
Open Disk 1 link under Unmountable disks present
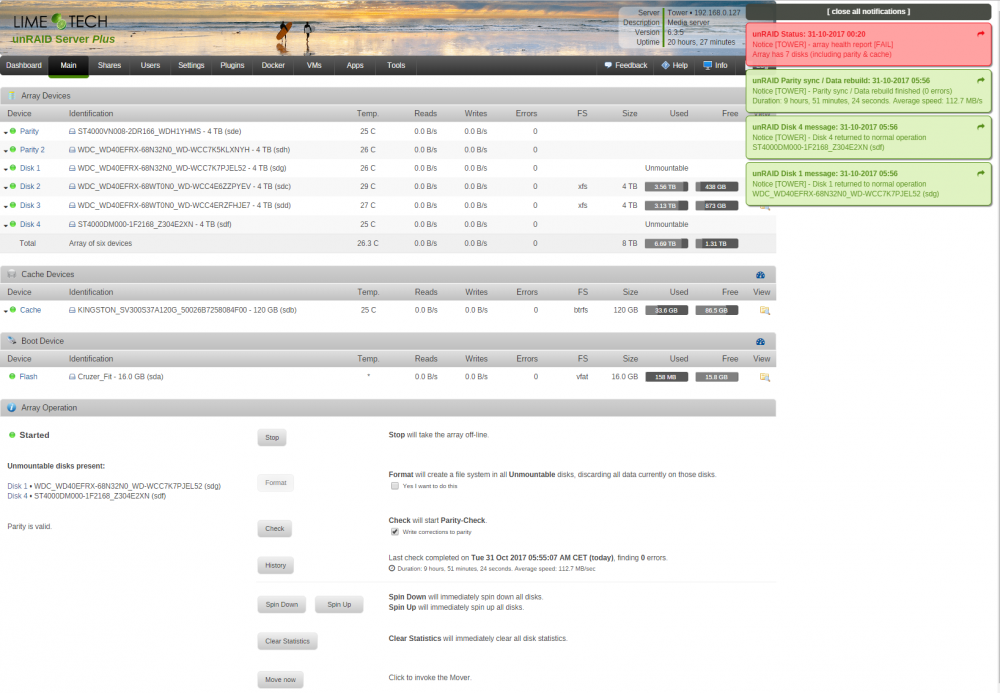17,486
